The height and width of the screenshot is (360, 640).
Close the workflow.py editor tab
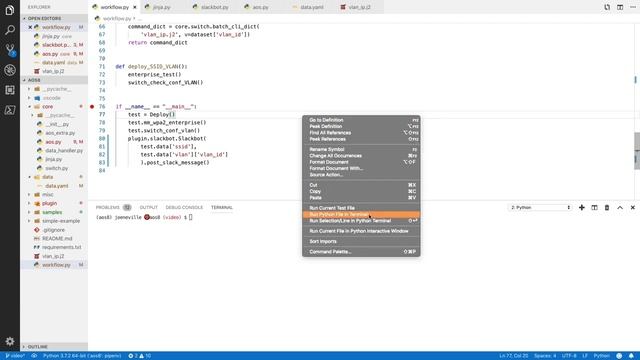point(135,7)
